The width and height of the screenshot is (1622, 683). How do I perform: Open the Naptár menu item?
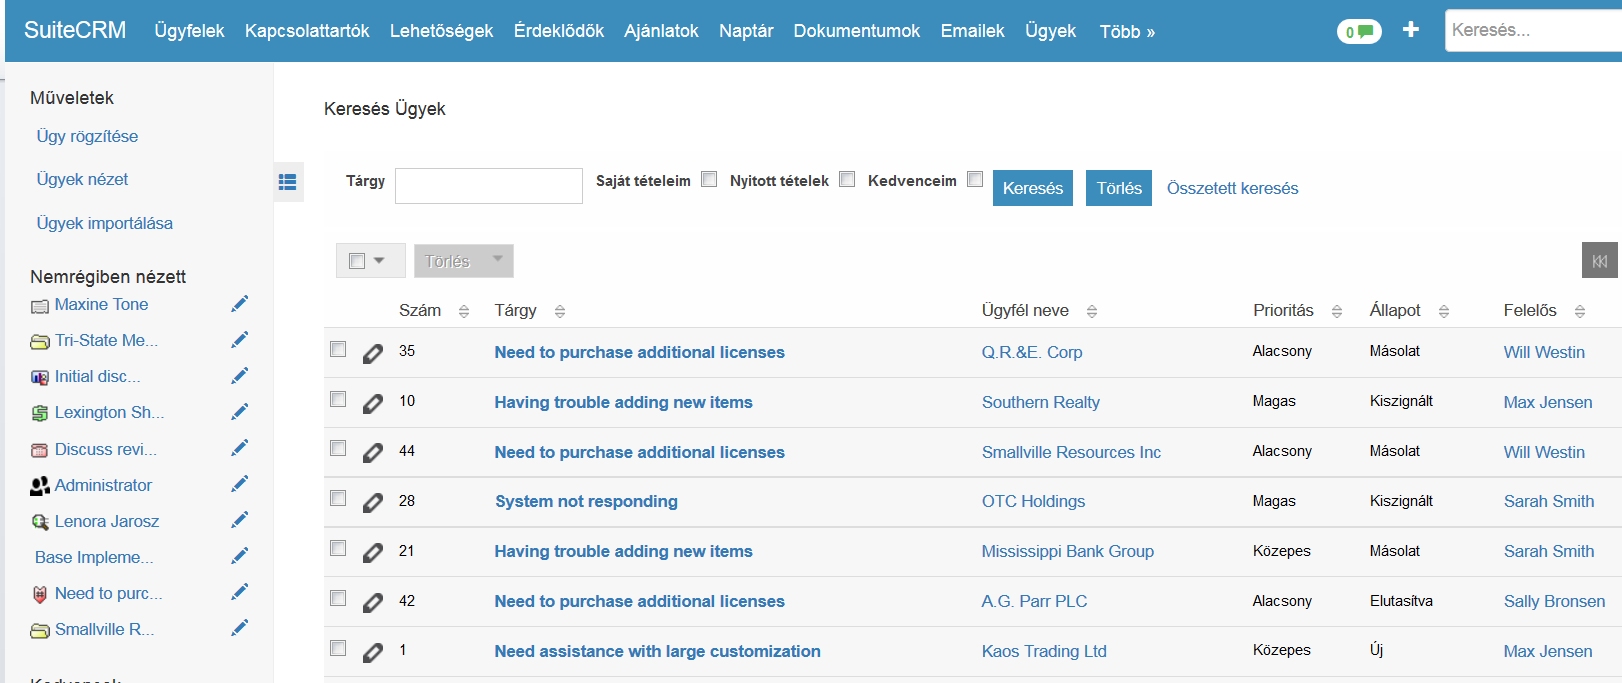746,31
